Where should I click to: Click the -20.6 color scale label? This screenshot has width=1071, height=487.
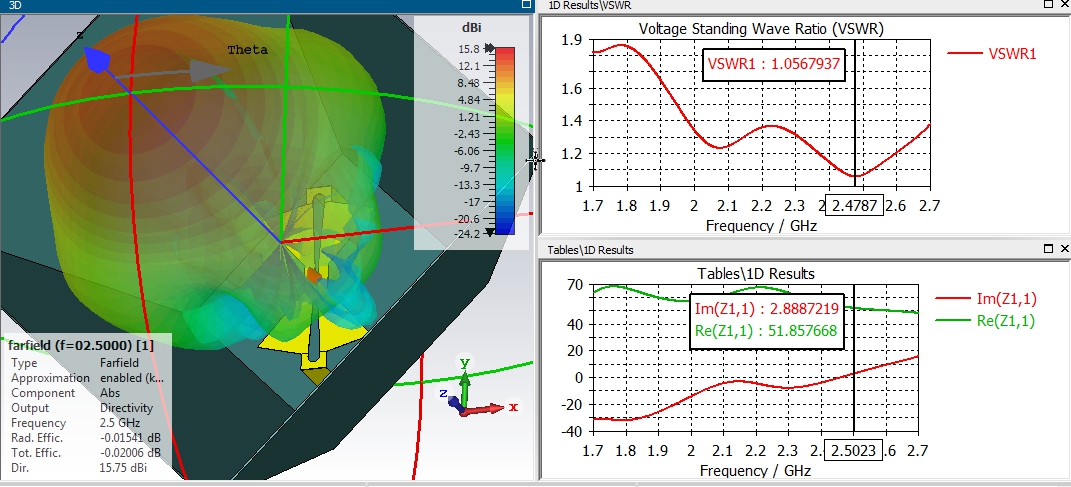pyautogui.click(x=467, y=219)
